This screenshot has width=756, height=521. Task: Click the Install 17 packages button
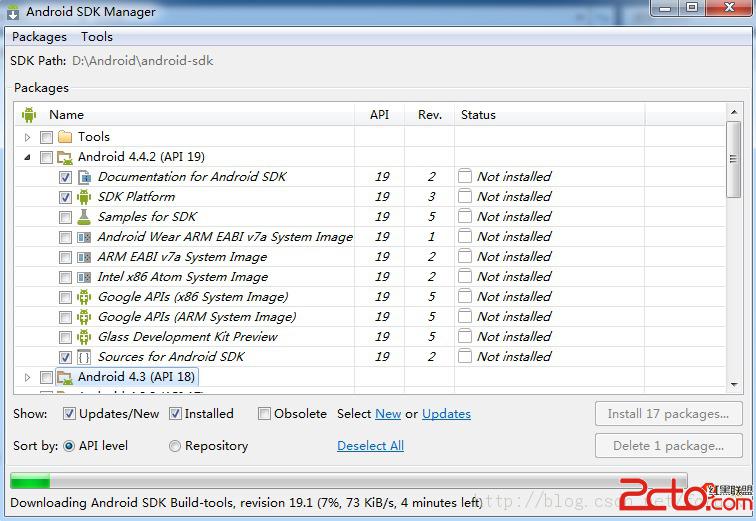668,414
